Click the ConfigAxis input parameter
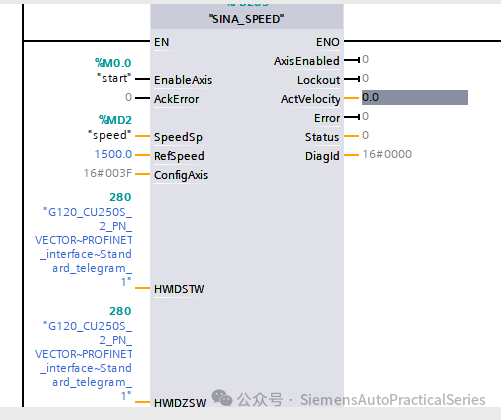 point(181,175)
